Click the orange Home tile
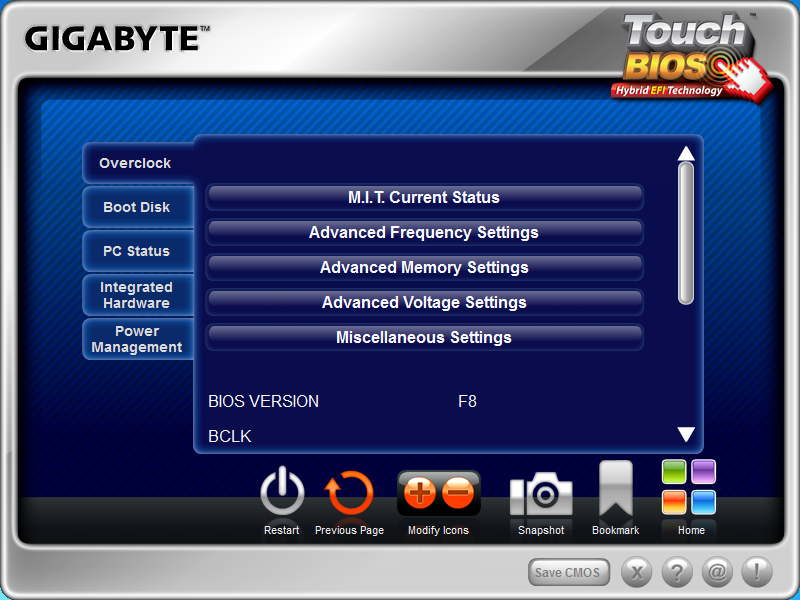Viewport: 800px width, 600px height. (674, 502)
